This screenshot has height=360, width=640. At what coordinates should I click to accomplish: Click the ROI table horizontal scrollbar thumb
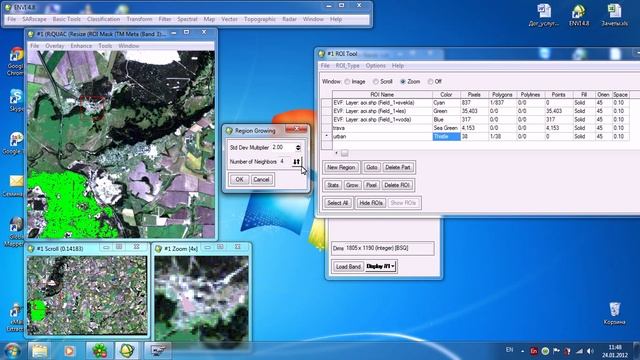(344, 153)
